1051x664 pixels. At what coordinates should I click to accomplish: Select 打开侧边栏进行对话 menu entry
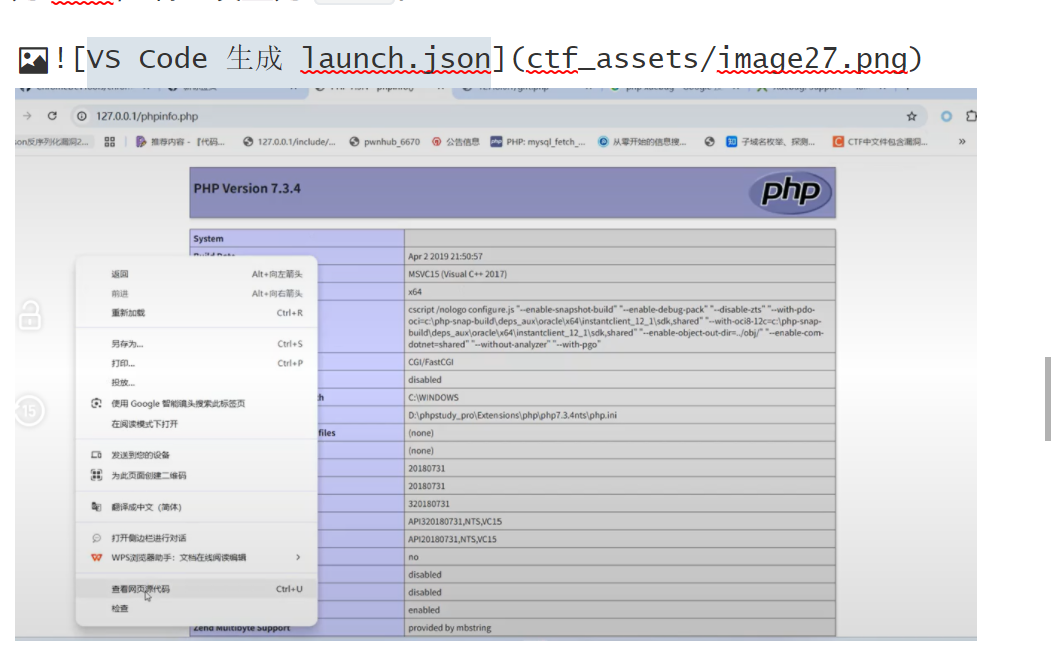[x=196, y=538]
